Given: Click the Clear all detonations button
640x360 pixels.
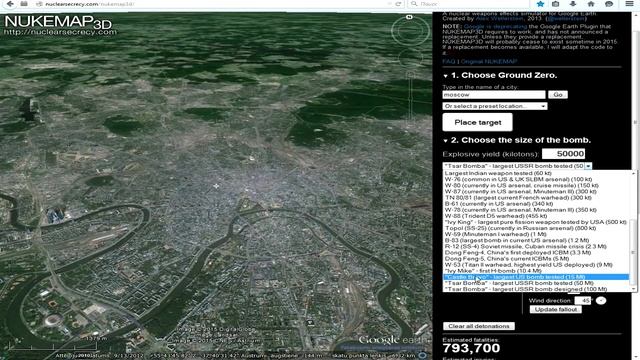Looking at the screenshot, I should [x=478, y=326].
